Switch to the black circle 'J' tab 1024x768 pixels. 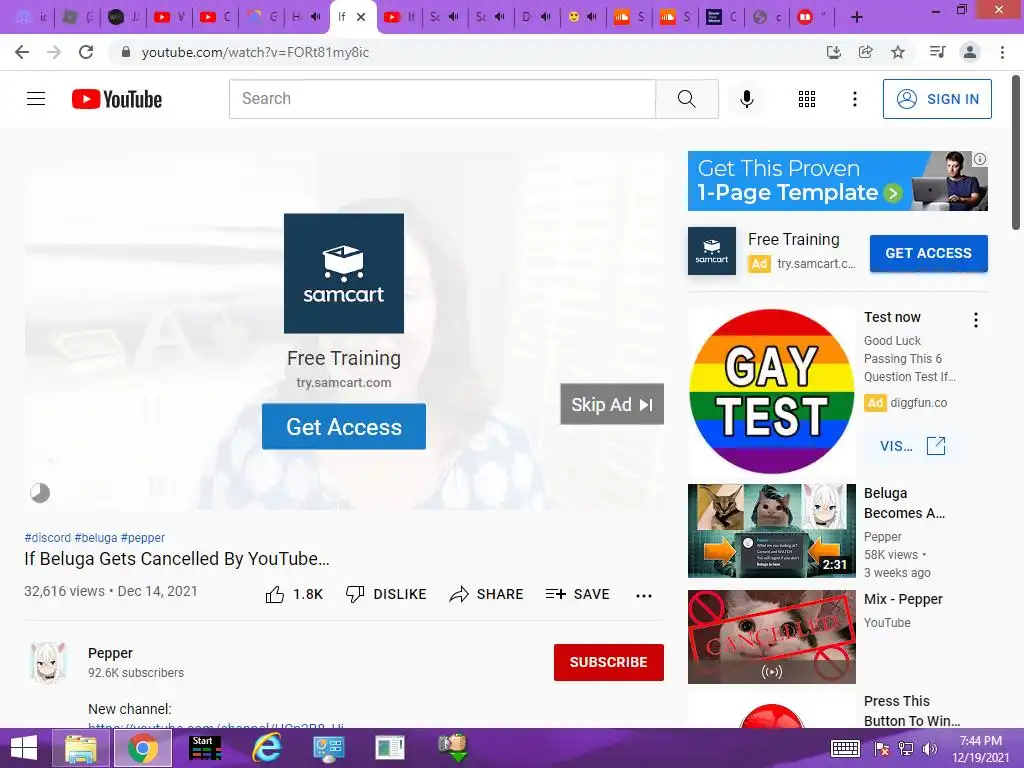click(123, 17)
